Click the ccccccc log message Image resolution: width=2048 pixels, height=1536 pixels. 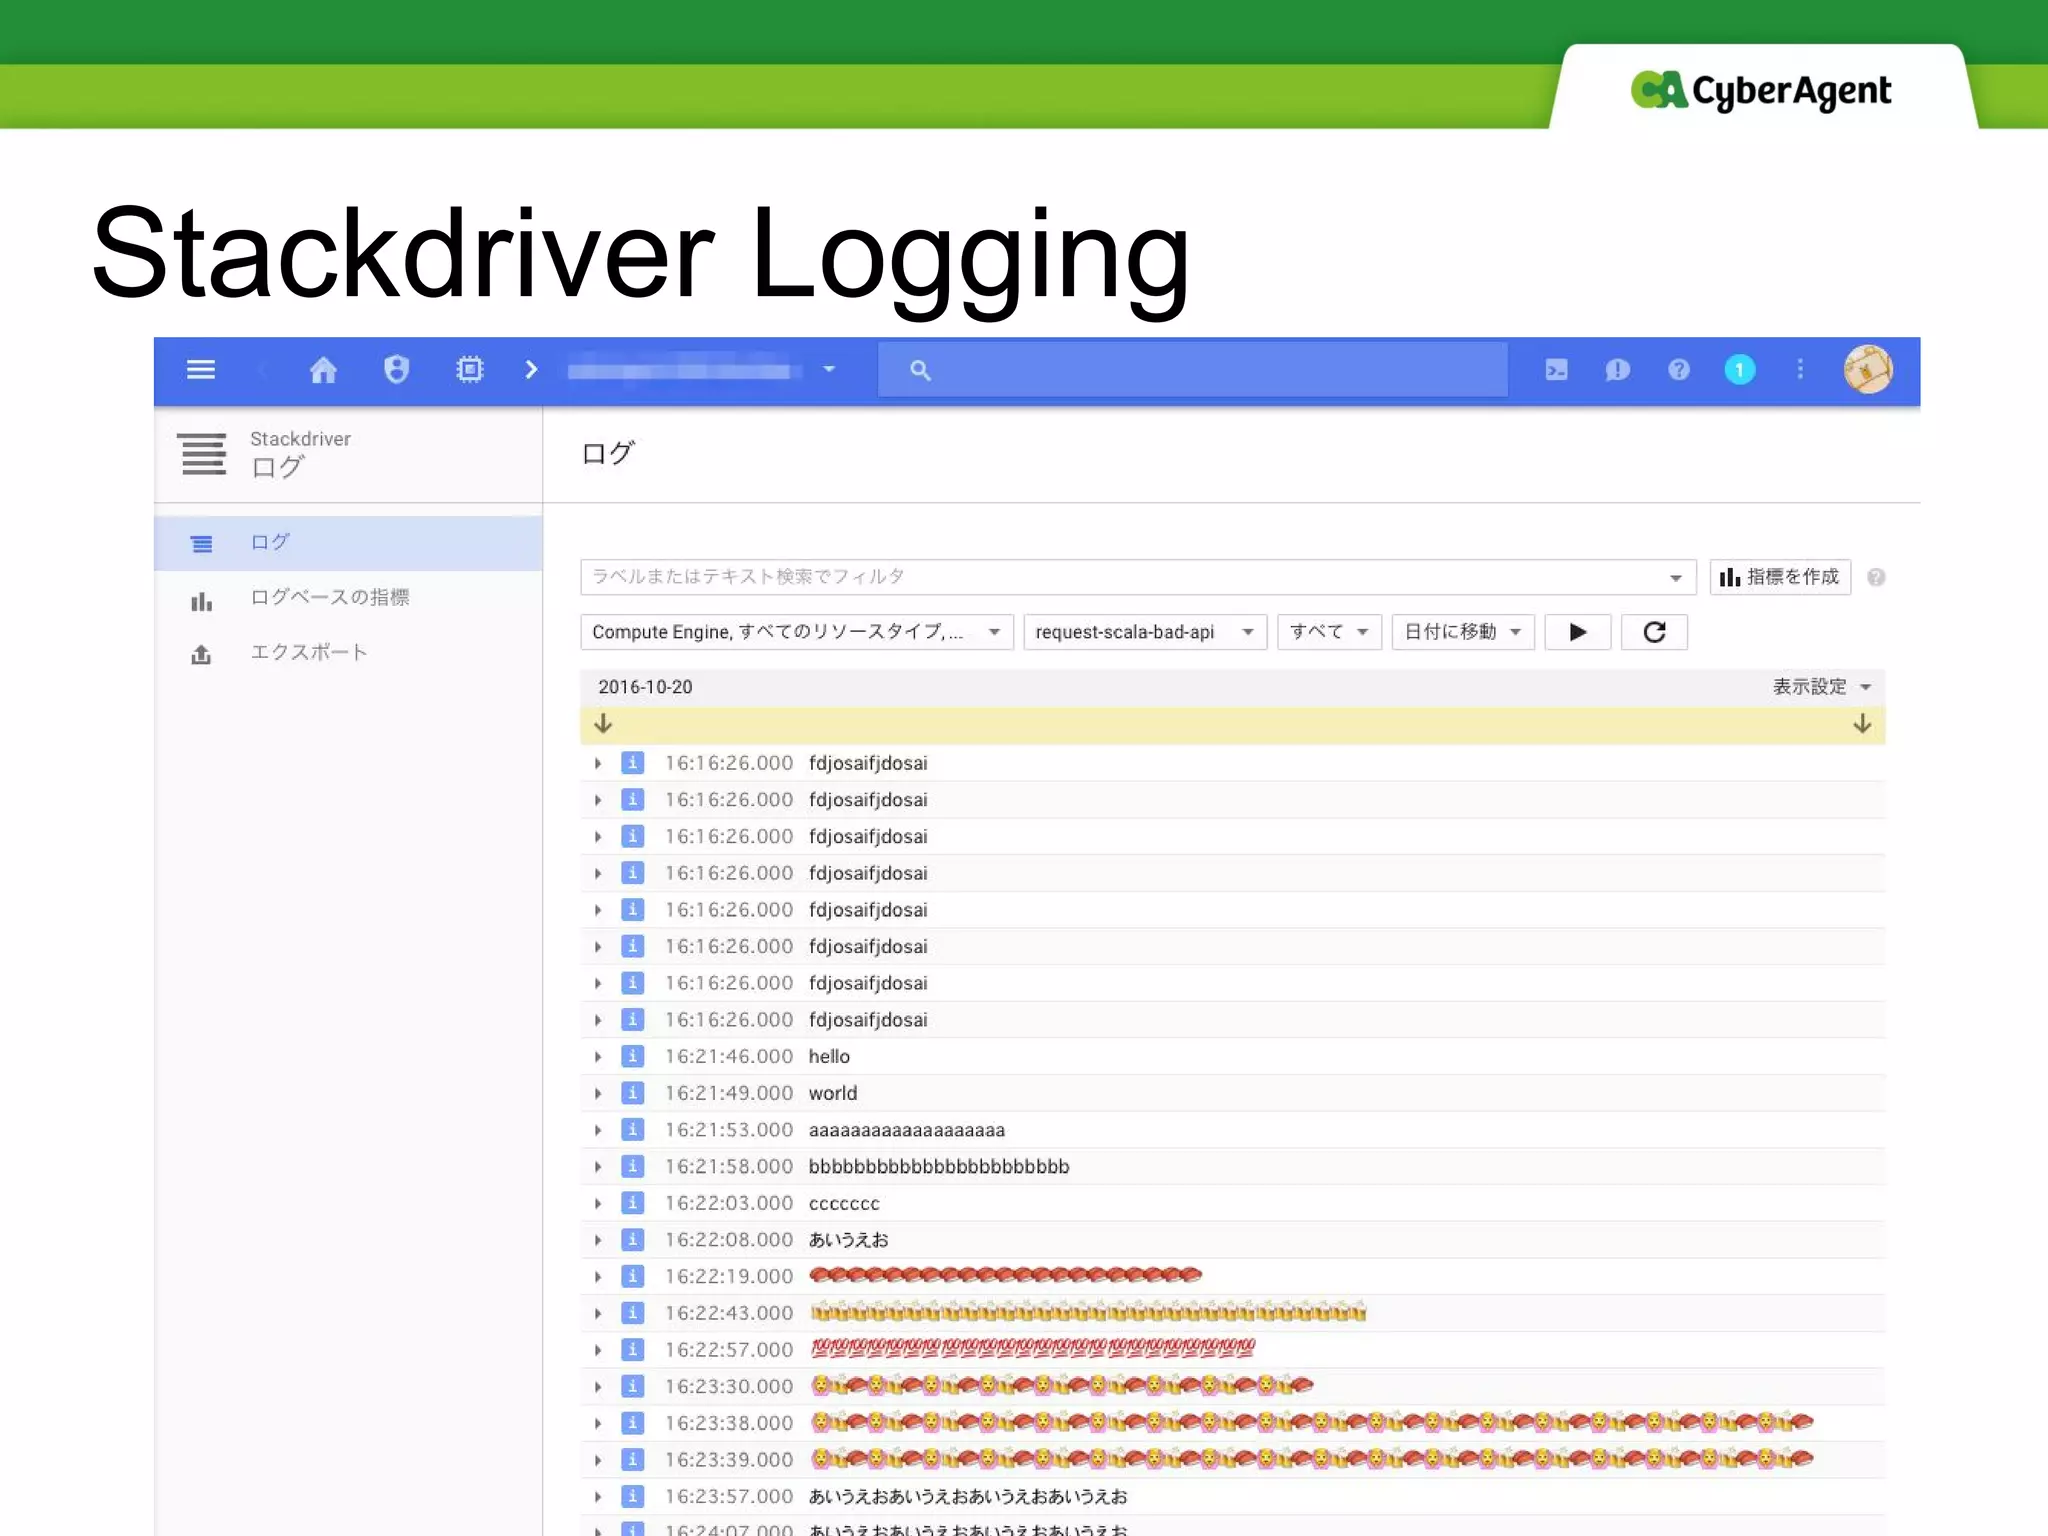coord(844,1204)
